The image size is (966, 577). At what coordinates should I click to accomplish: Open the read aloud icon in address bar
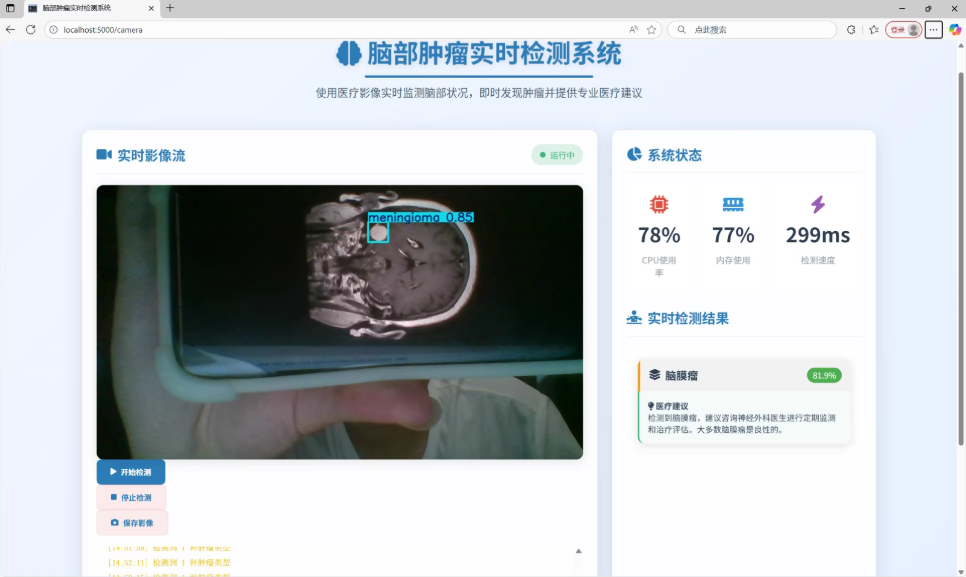(x=633, y=30)
